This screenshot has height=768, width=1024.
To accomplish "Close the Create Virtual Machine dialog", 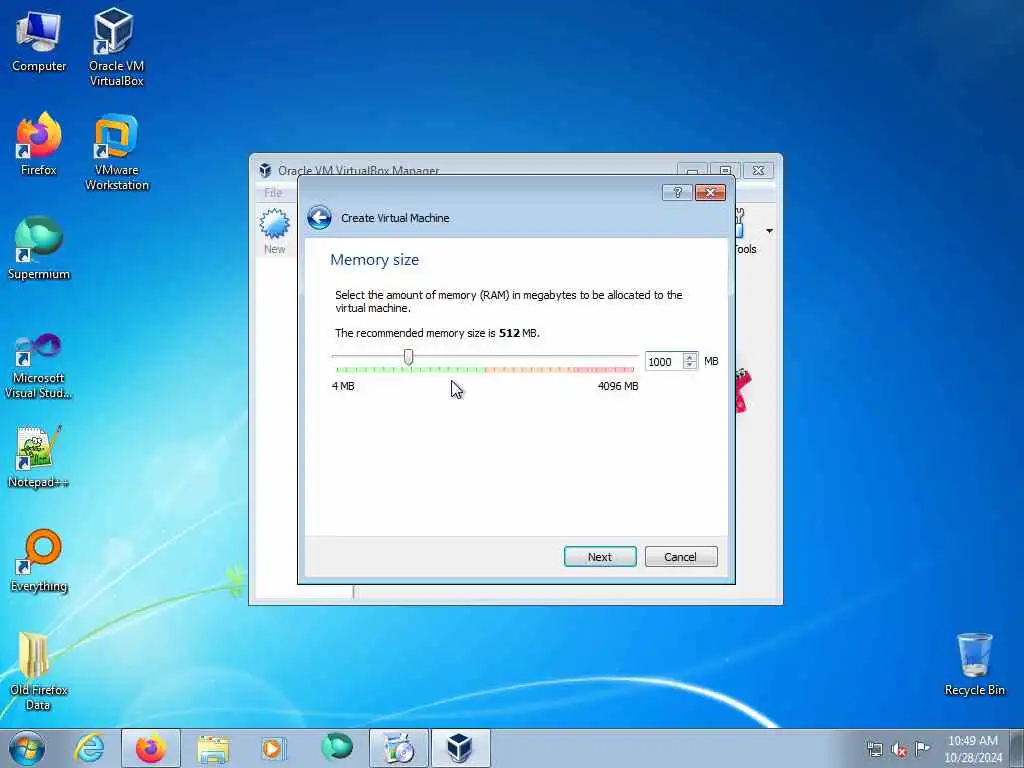I will click(x=711, y=192).
